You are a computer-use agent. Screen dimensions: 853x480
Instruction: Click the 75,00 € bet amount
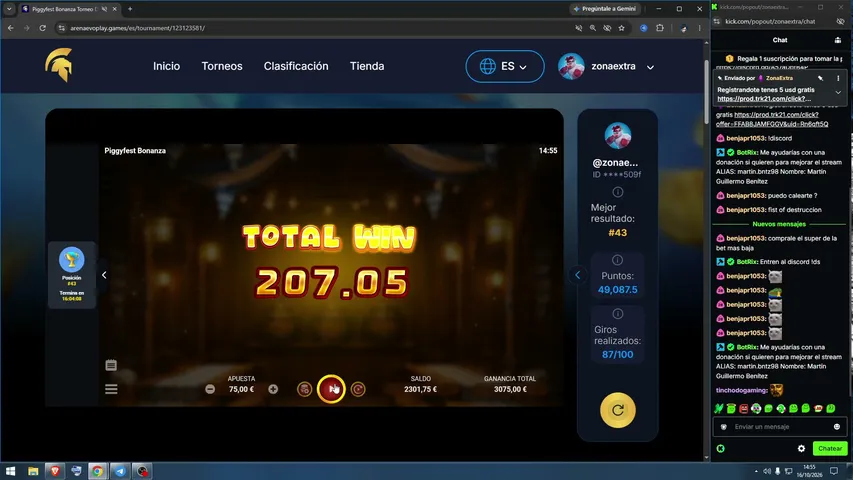click(x=241, y=389)
